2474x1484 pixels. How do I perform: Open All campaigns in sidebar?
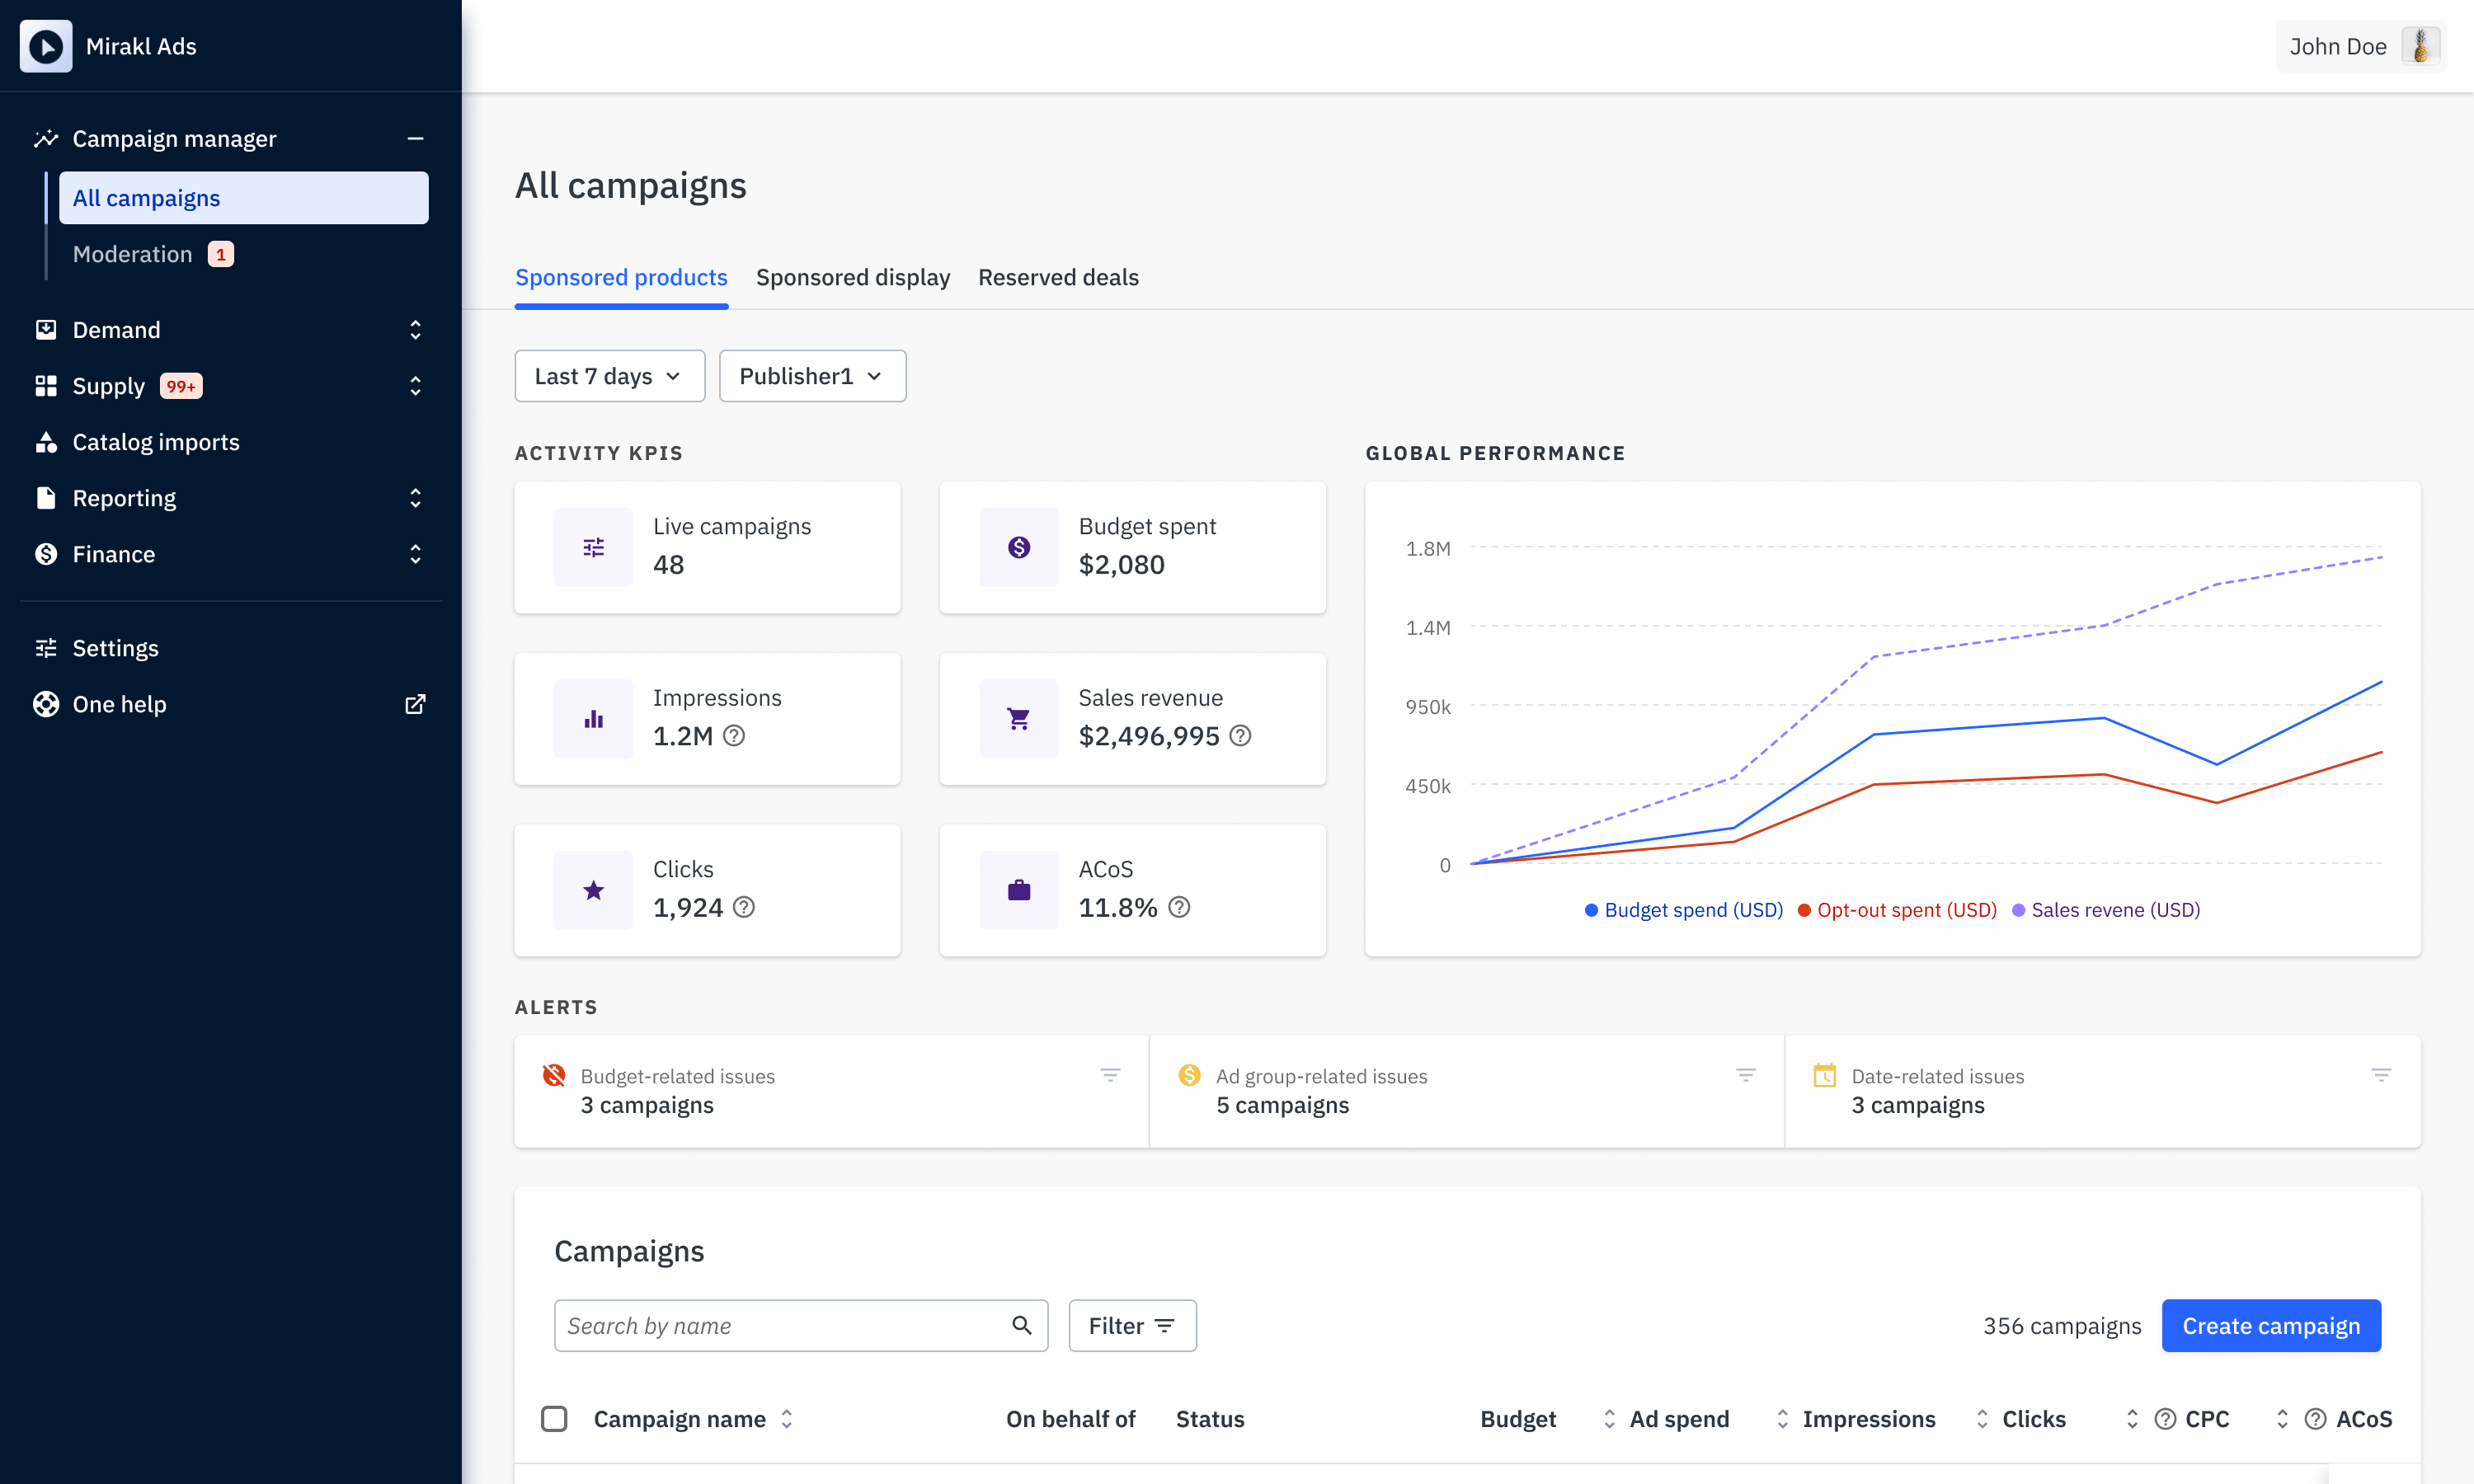coord(244,198)
